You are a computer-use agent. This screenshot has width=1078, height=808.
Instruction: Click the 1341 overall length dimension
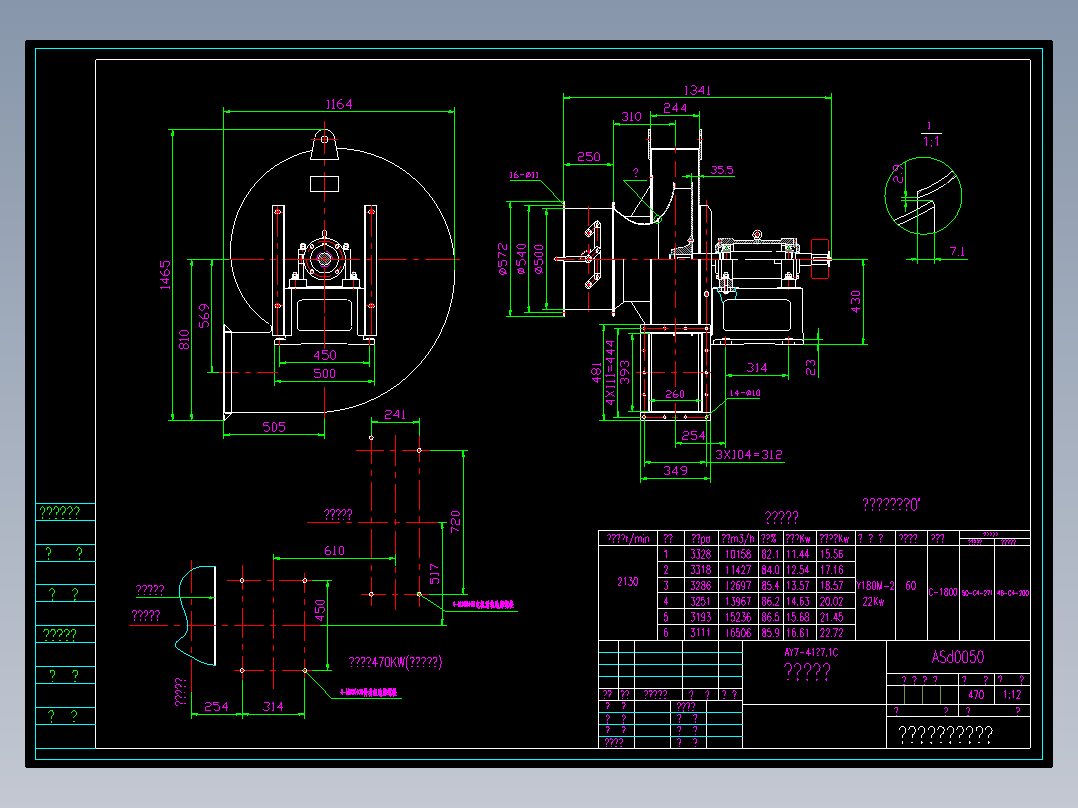click(x=696, y=90)
